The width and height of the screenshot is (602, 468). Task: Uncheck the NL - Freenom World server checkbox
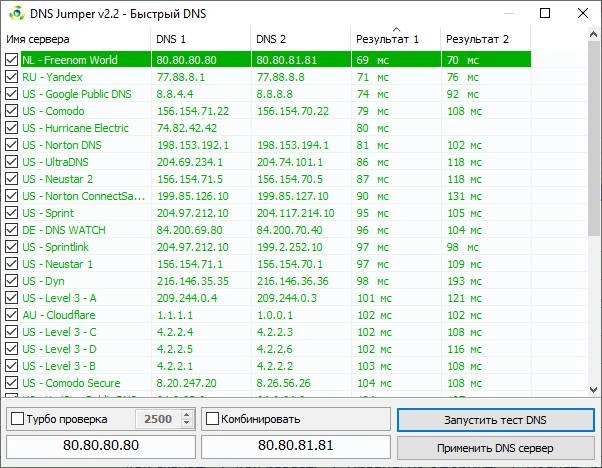[12, 60]
